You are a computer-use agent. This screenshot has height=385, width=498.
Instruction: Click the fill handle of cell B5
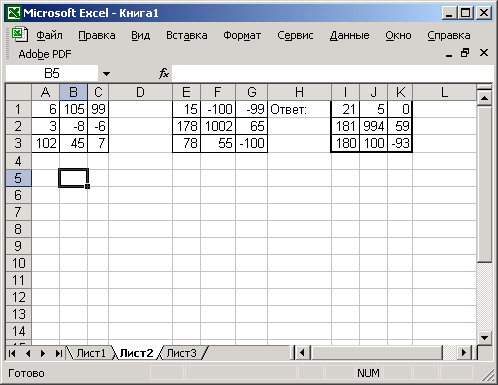pyautogui.click(x=88, y=186)
